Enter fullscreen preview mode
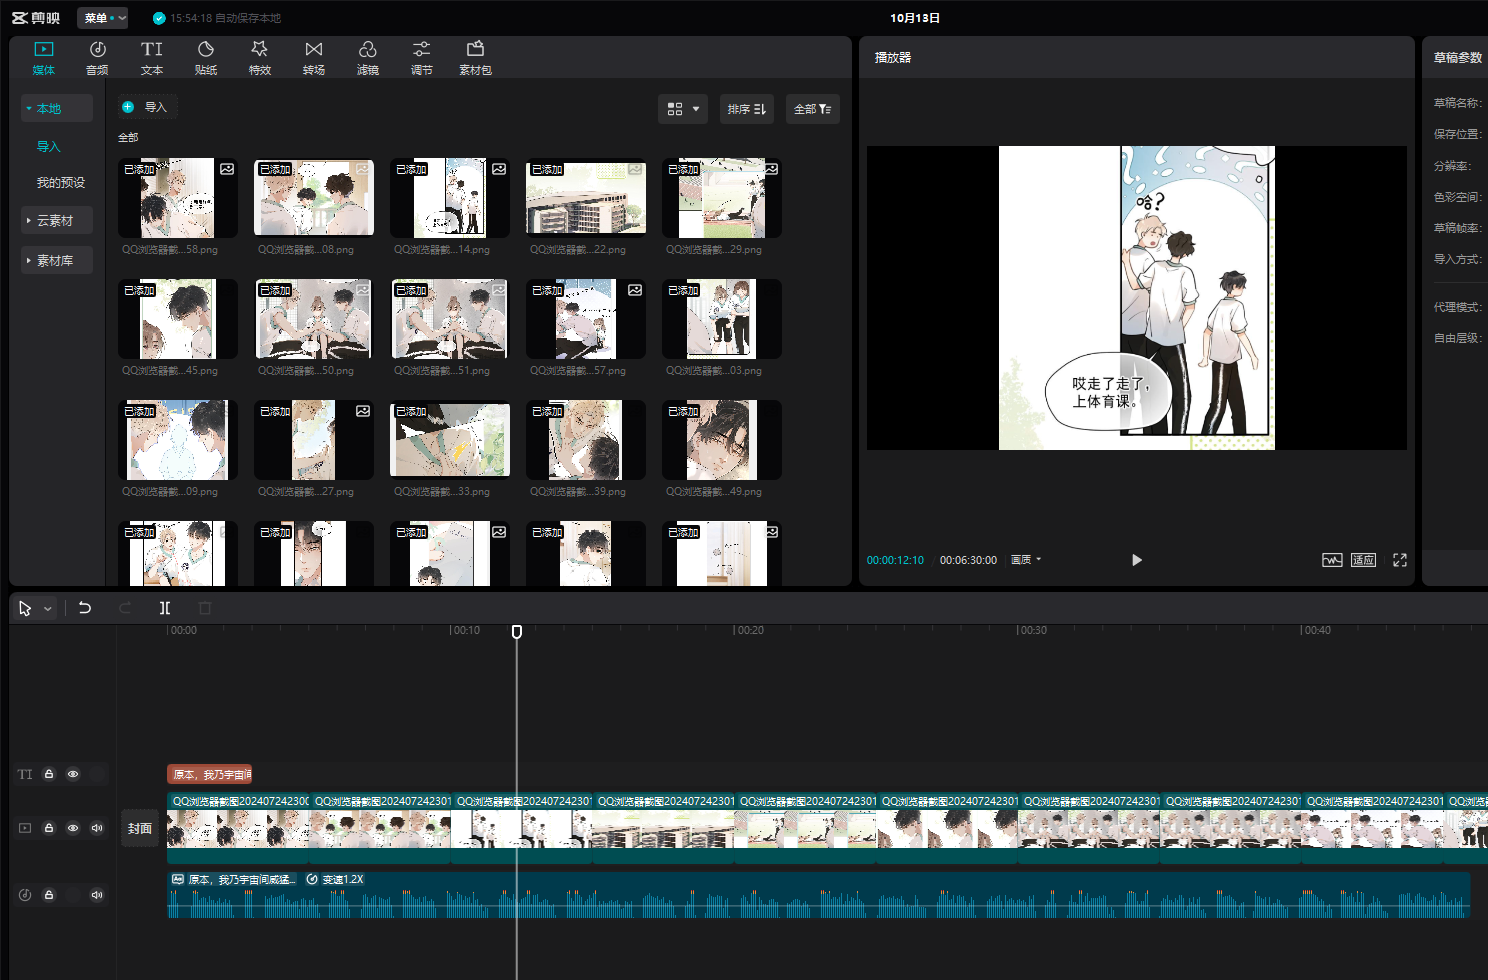Image resolution: width=1488 pixels, height=980 pixels. click(x=1400, y=560)
